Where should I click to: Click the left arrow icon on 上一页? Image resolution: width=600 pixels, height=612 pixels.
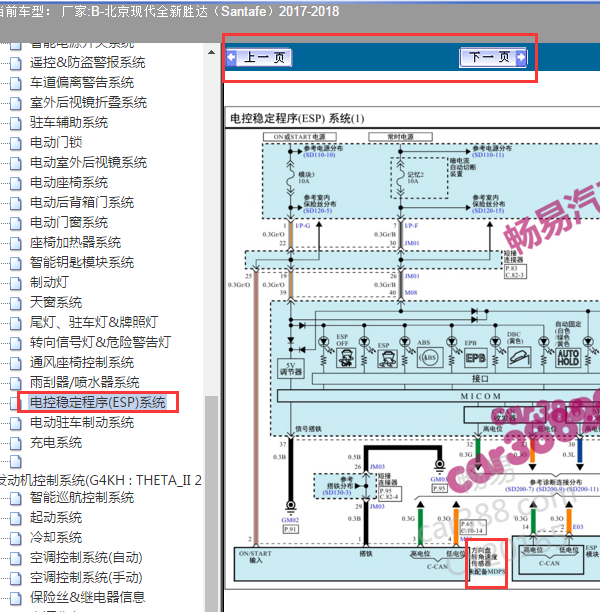coord(231,57)
